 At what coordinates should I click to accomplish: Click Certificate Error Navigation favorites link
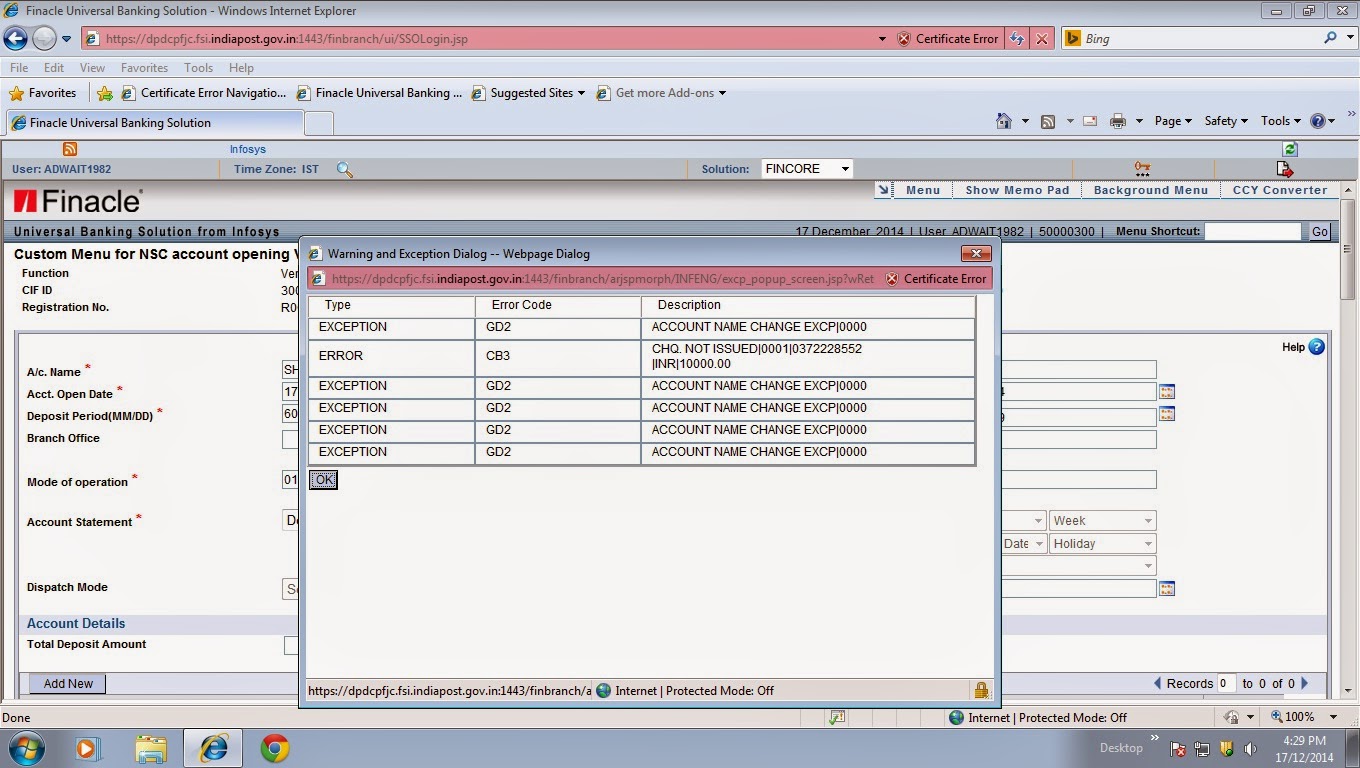205,93
